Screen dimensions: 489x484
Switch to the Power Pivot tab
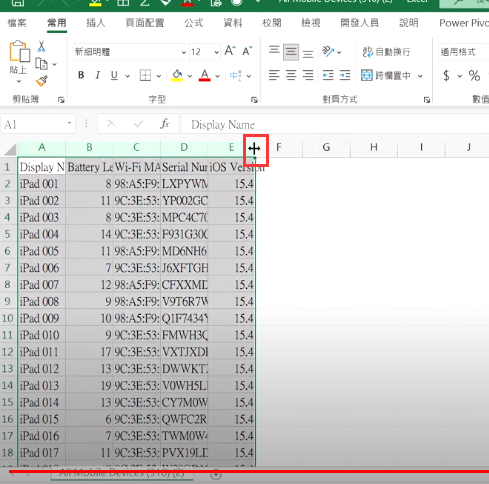464,23
